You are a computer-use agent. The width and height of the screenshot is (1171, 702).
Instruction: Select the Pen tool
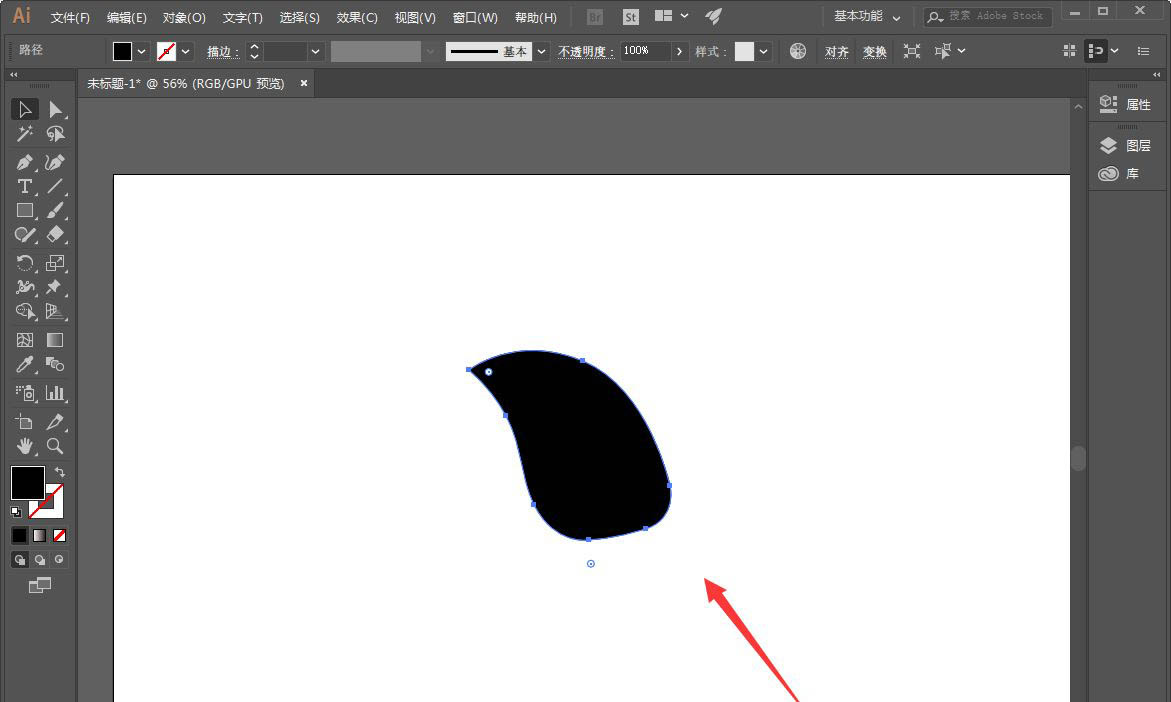[x=25, y=162]
